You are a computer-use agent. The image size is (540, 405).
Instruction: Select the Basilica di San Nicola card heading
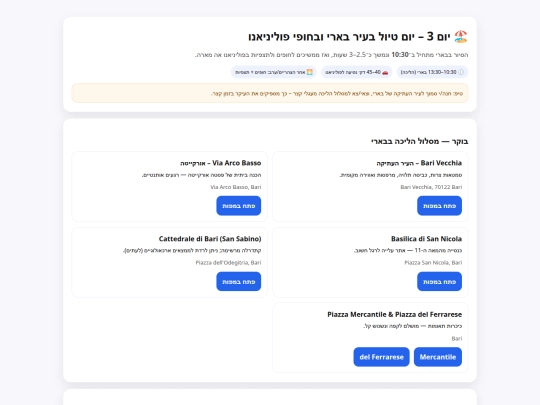pyautogui.click(x=426, y=239)
